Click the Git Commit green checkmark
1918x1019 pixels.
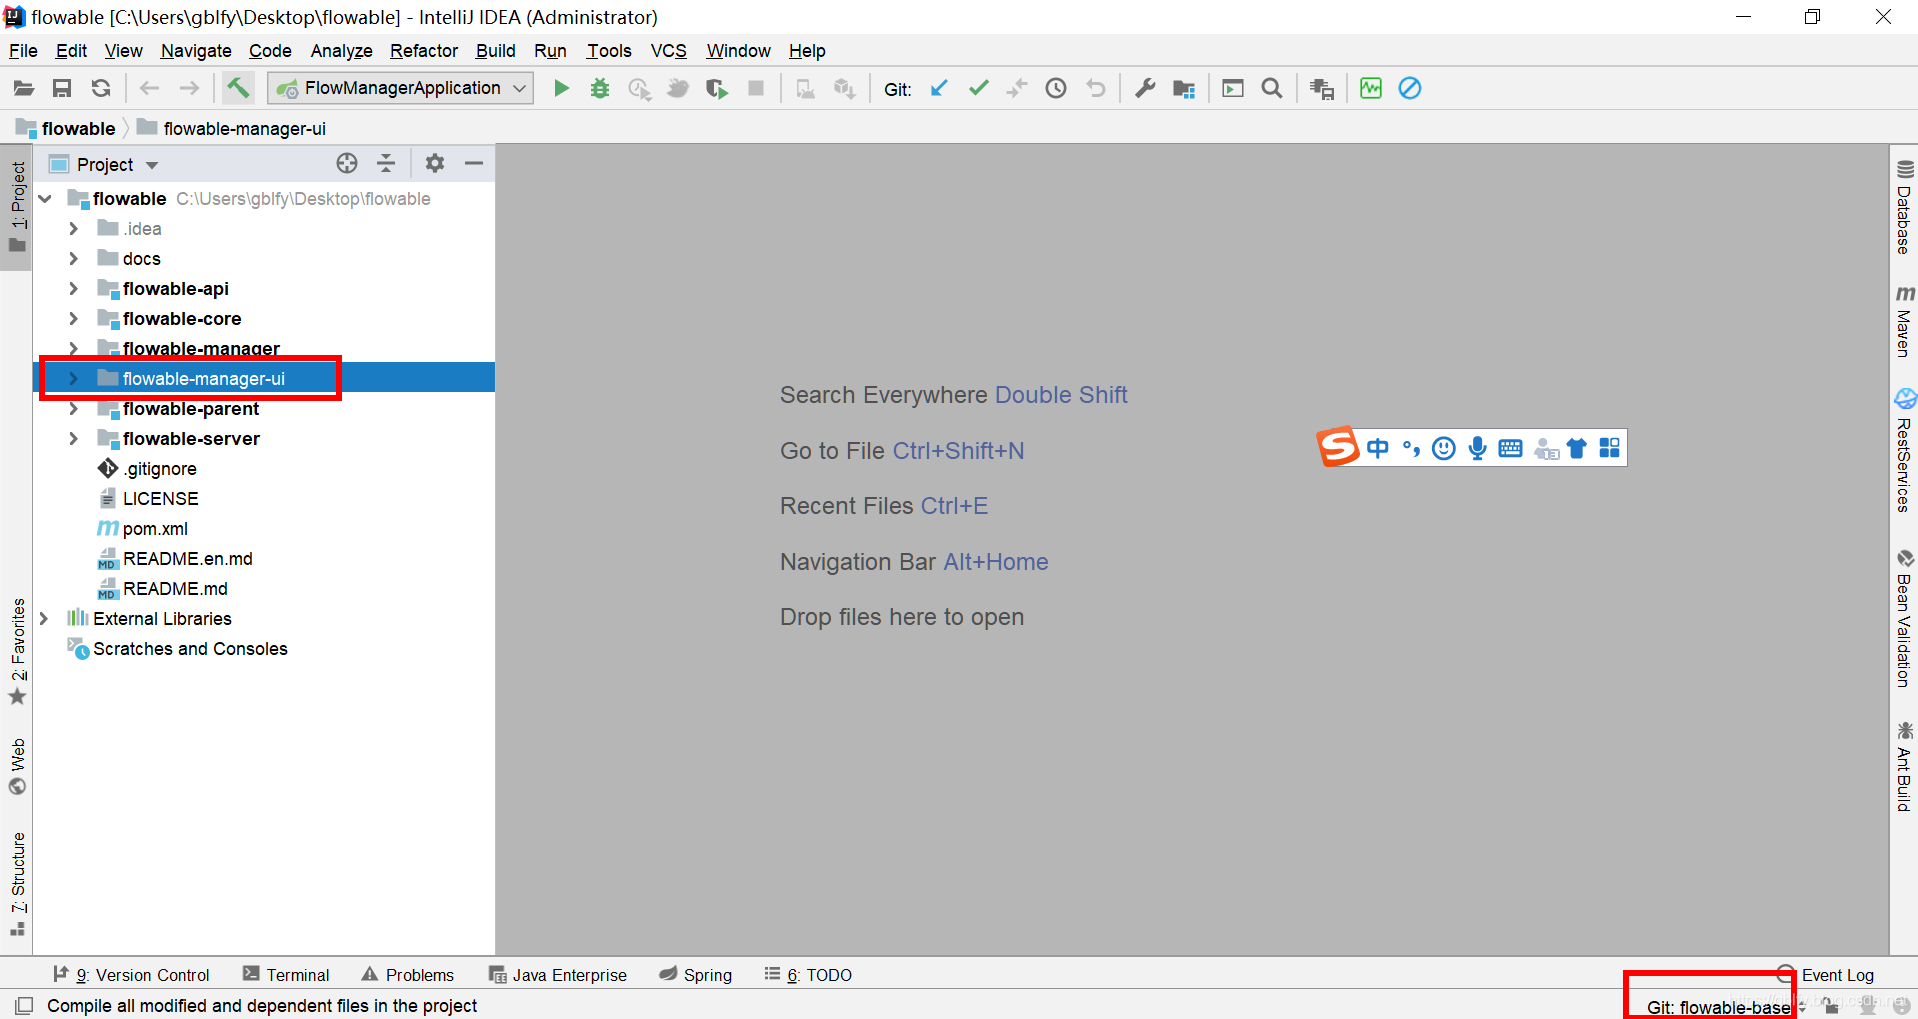pyautogui.click(x=978, y=88)
